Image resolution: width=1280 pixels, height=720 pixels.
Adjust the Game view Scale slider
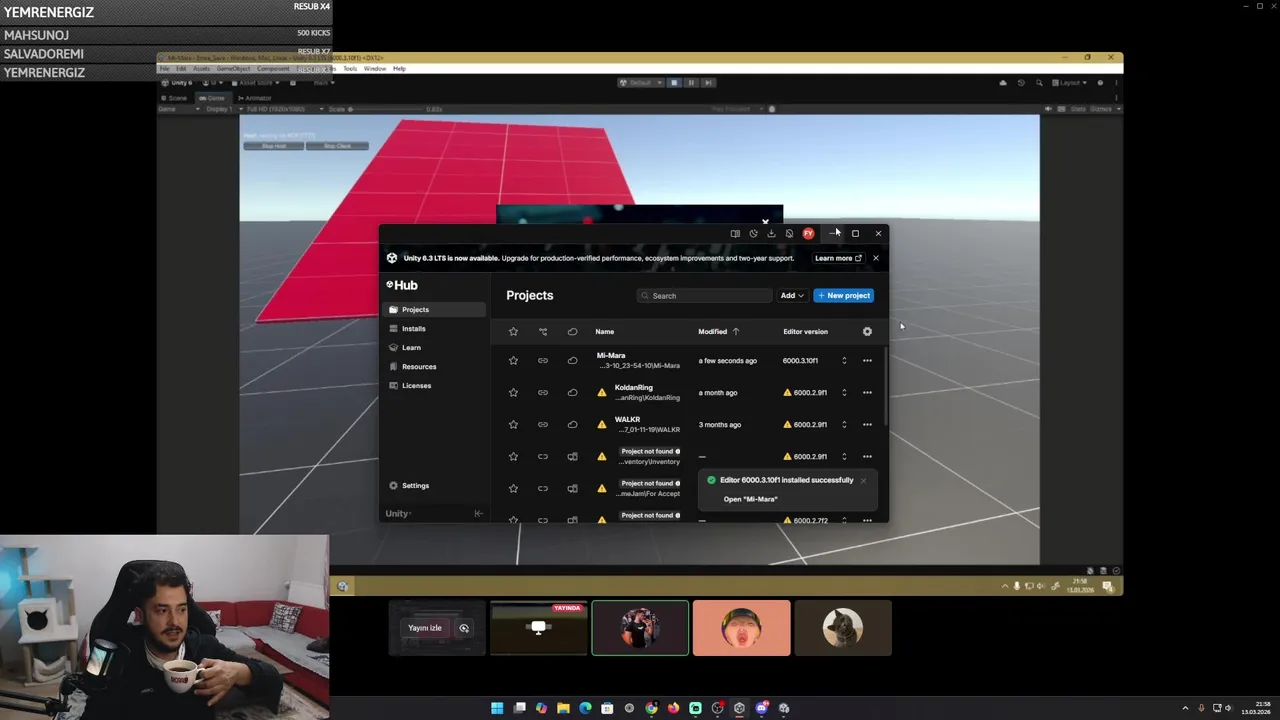pos(385,109)
